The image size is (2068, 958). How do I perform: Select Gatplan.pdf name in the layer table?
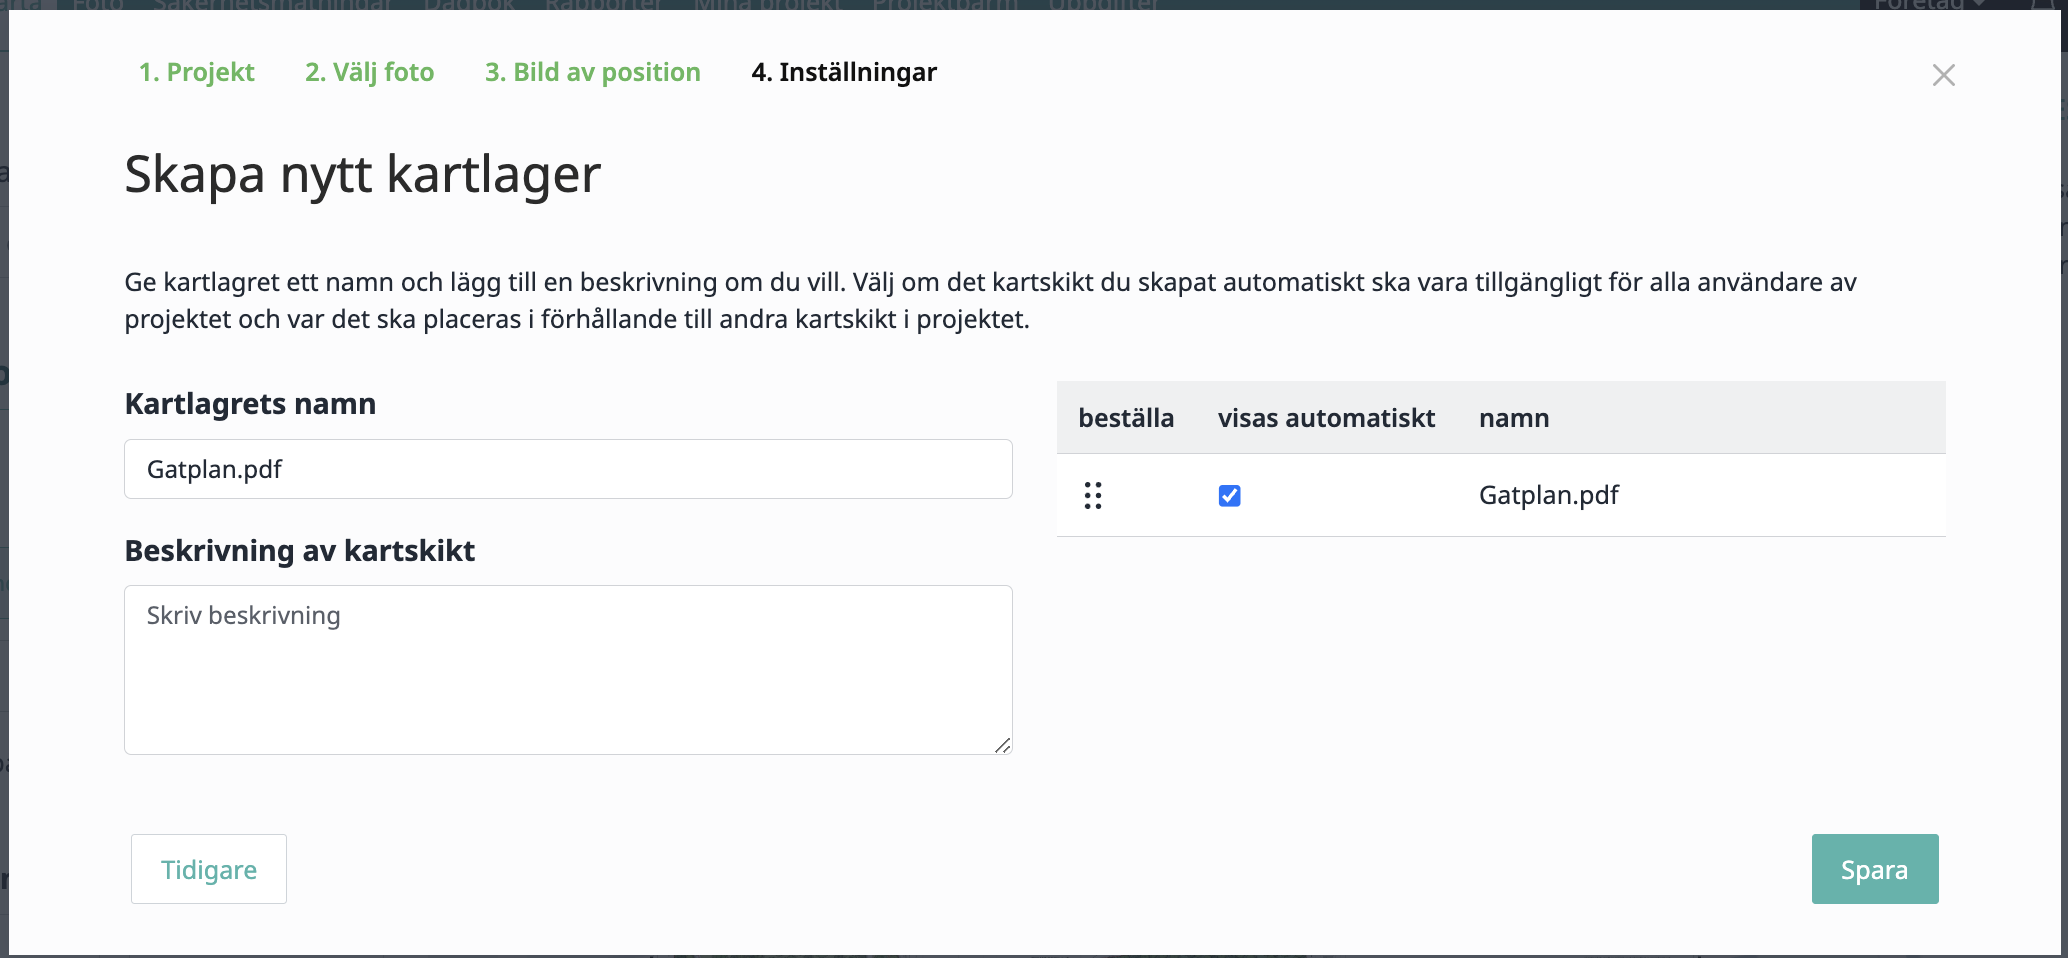1548,495
